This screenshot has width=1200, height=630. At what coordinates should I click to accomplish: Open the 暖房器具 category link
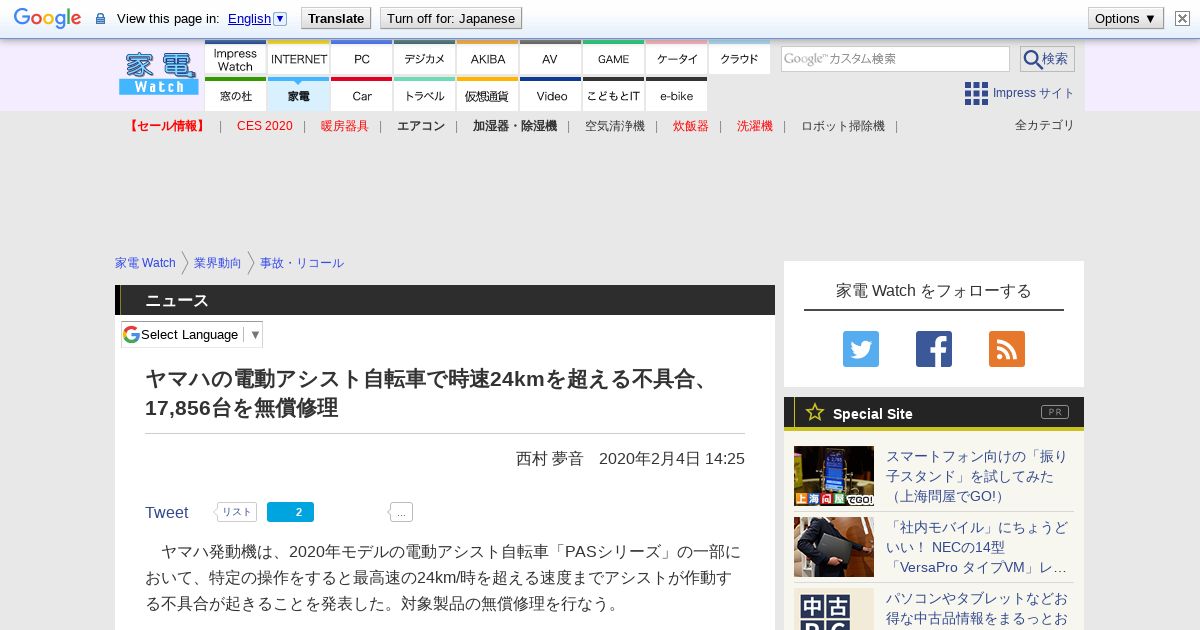pos(345,126)
